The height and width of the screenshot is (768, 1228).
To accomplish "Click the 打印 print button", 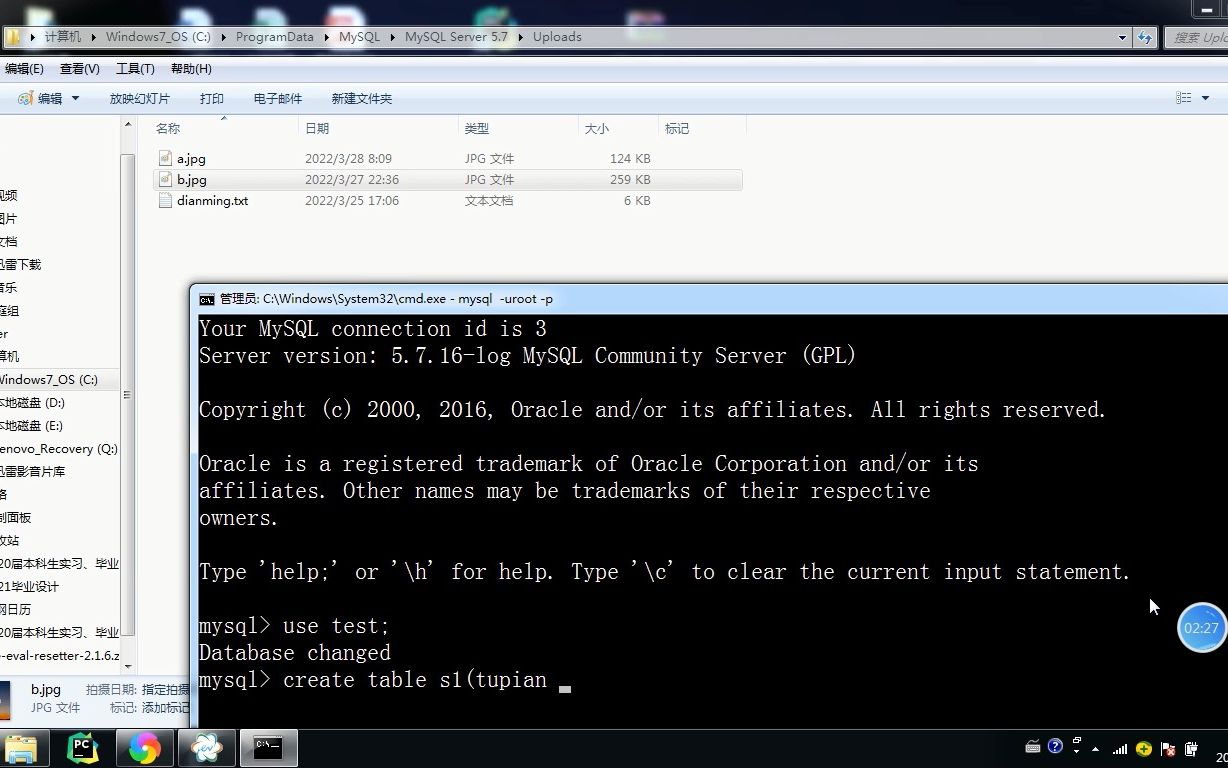I will (x=212, y=98).
